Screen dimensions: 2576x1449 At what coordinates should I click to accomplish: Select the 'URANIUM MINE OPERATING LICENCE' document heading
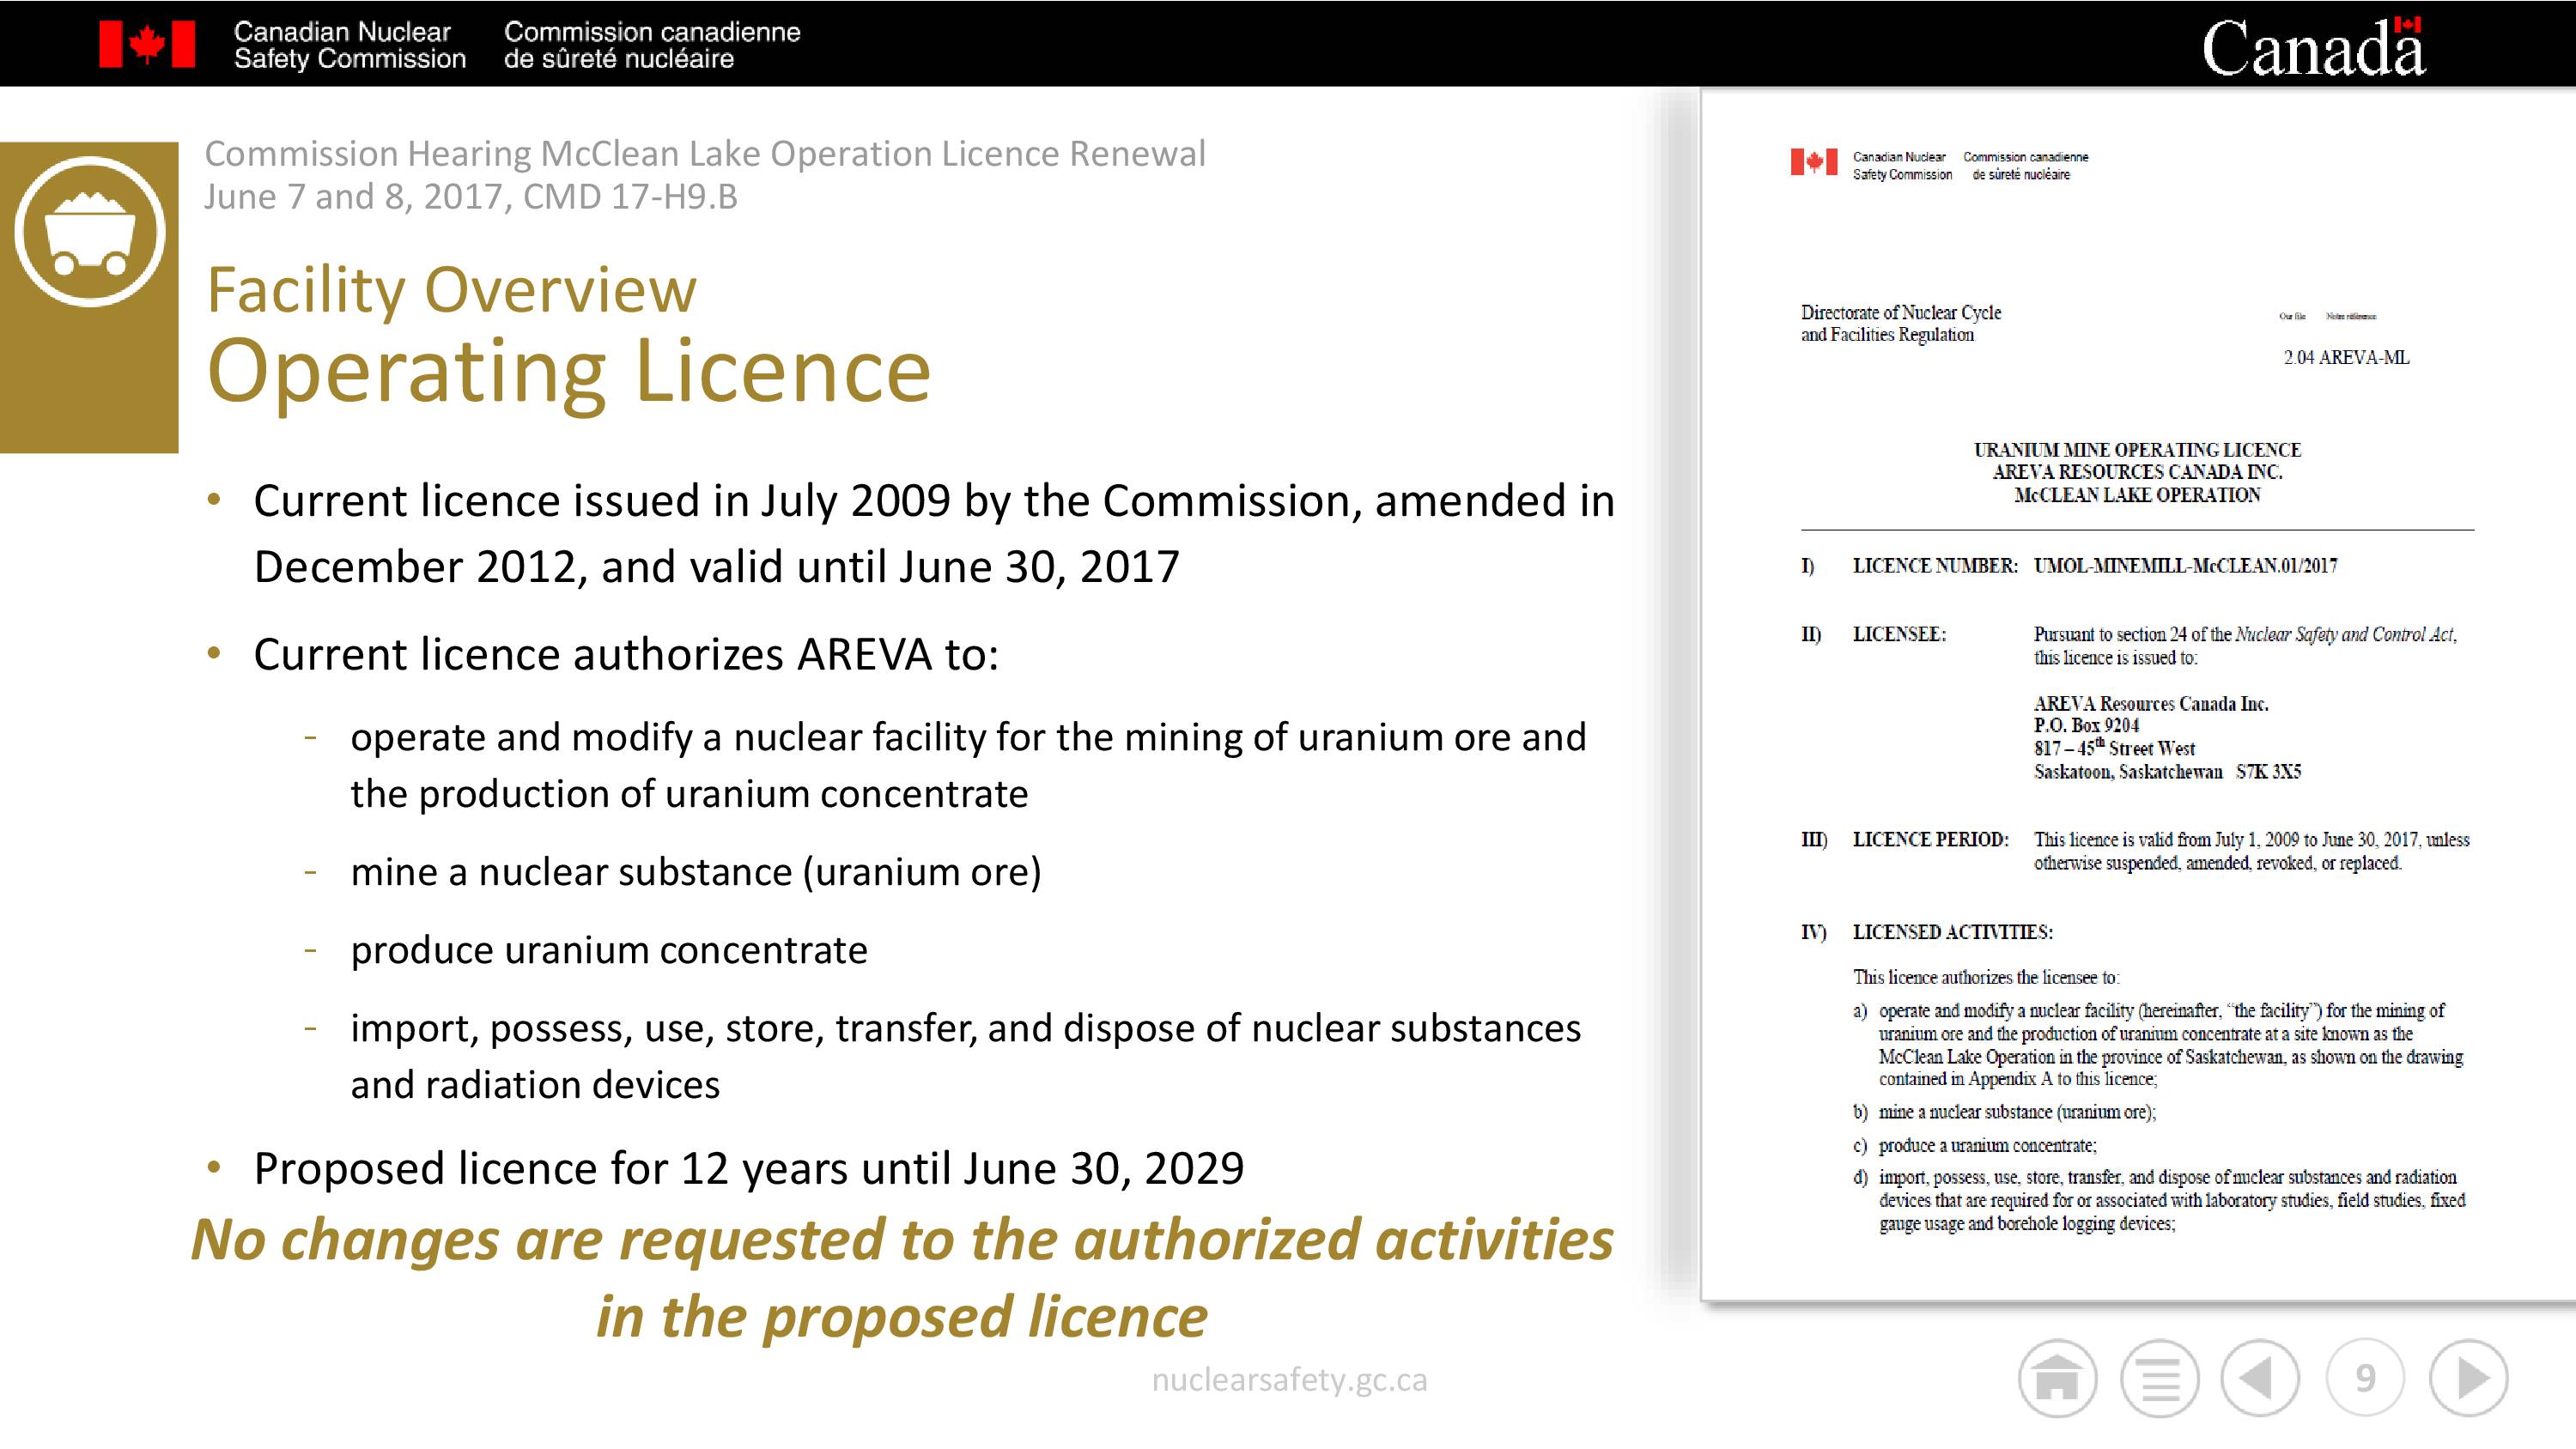(x=2137, y=450)
